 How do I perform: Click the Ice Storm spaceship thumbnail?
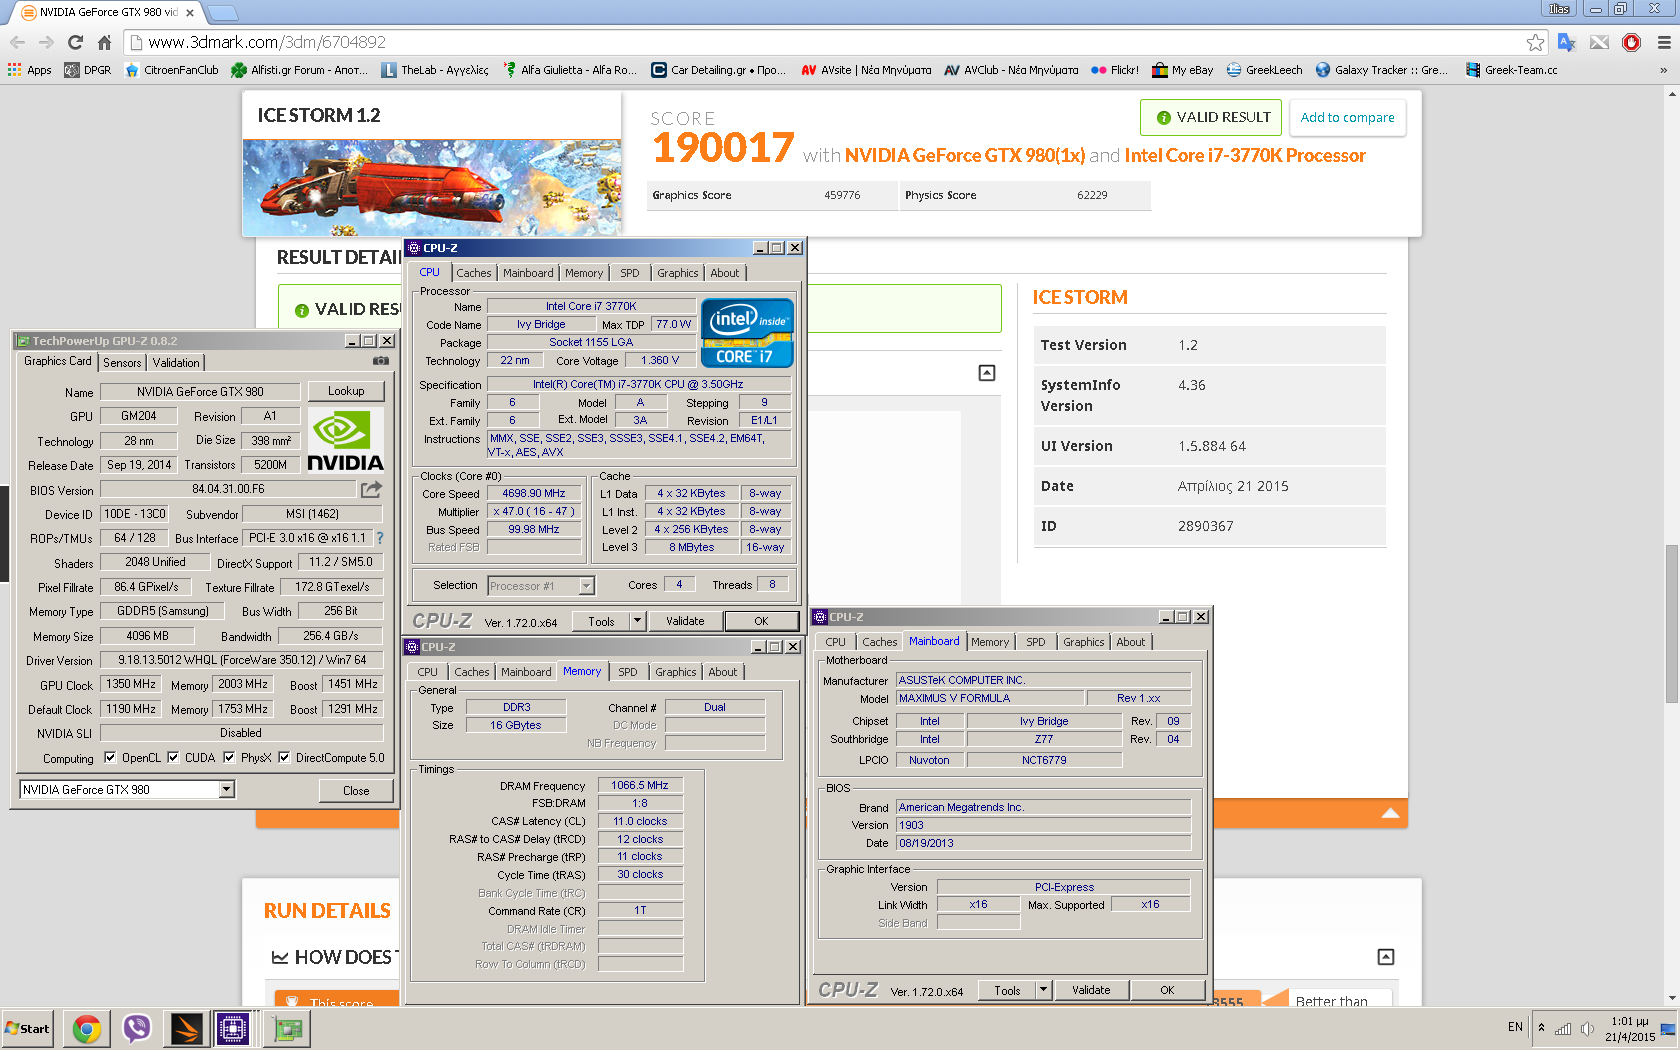(432, 187)
